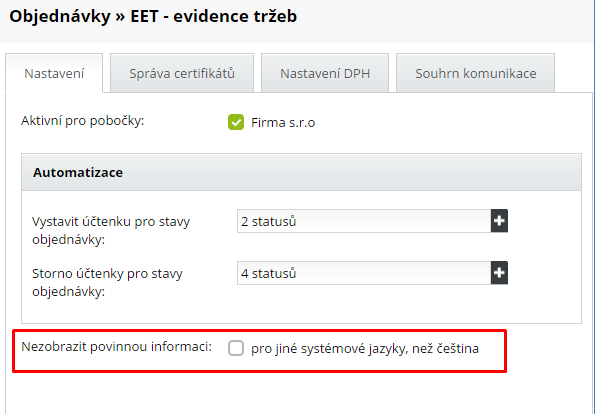Go to Souhrn komunikace tab
The height and width of the screenshot is (414, 595).
pyautogui.click(x=475, y=73)
